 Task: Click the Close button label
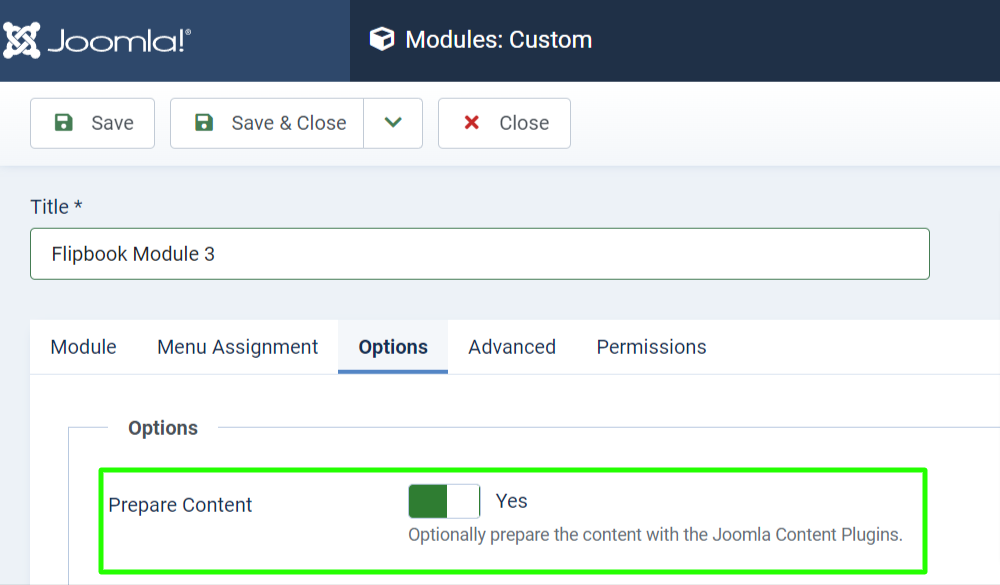524,123
